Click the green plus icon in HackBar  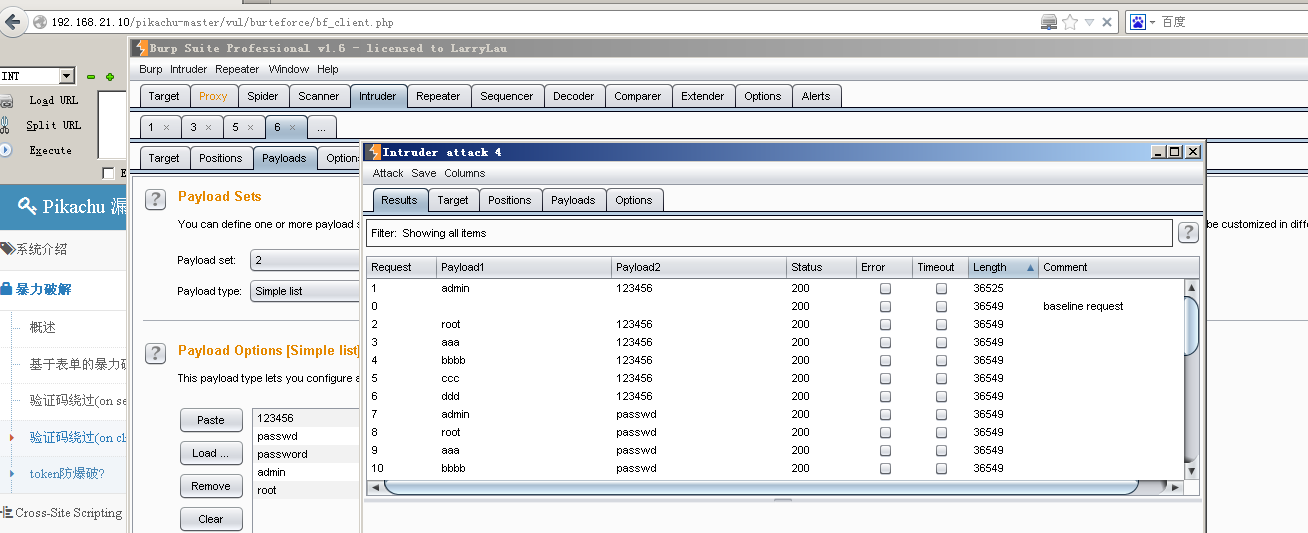tap(109, 77)
